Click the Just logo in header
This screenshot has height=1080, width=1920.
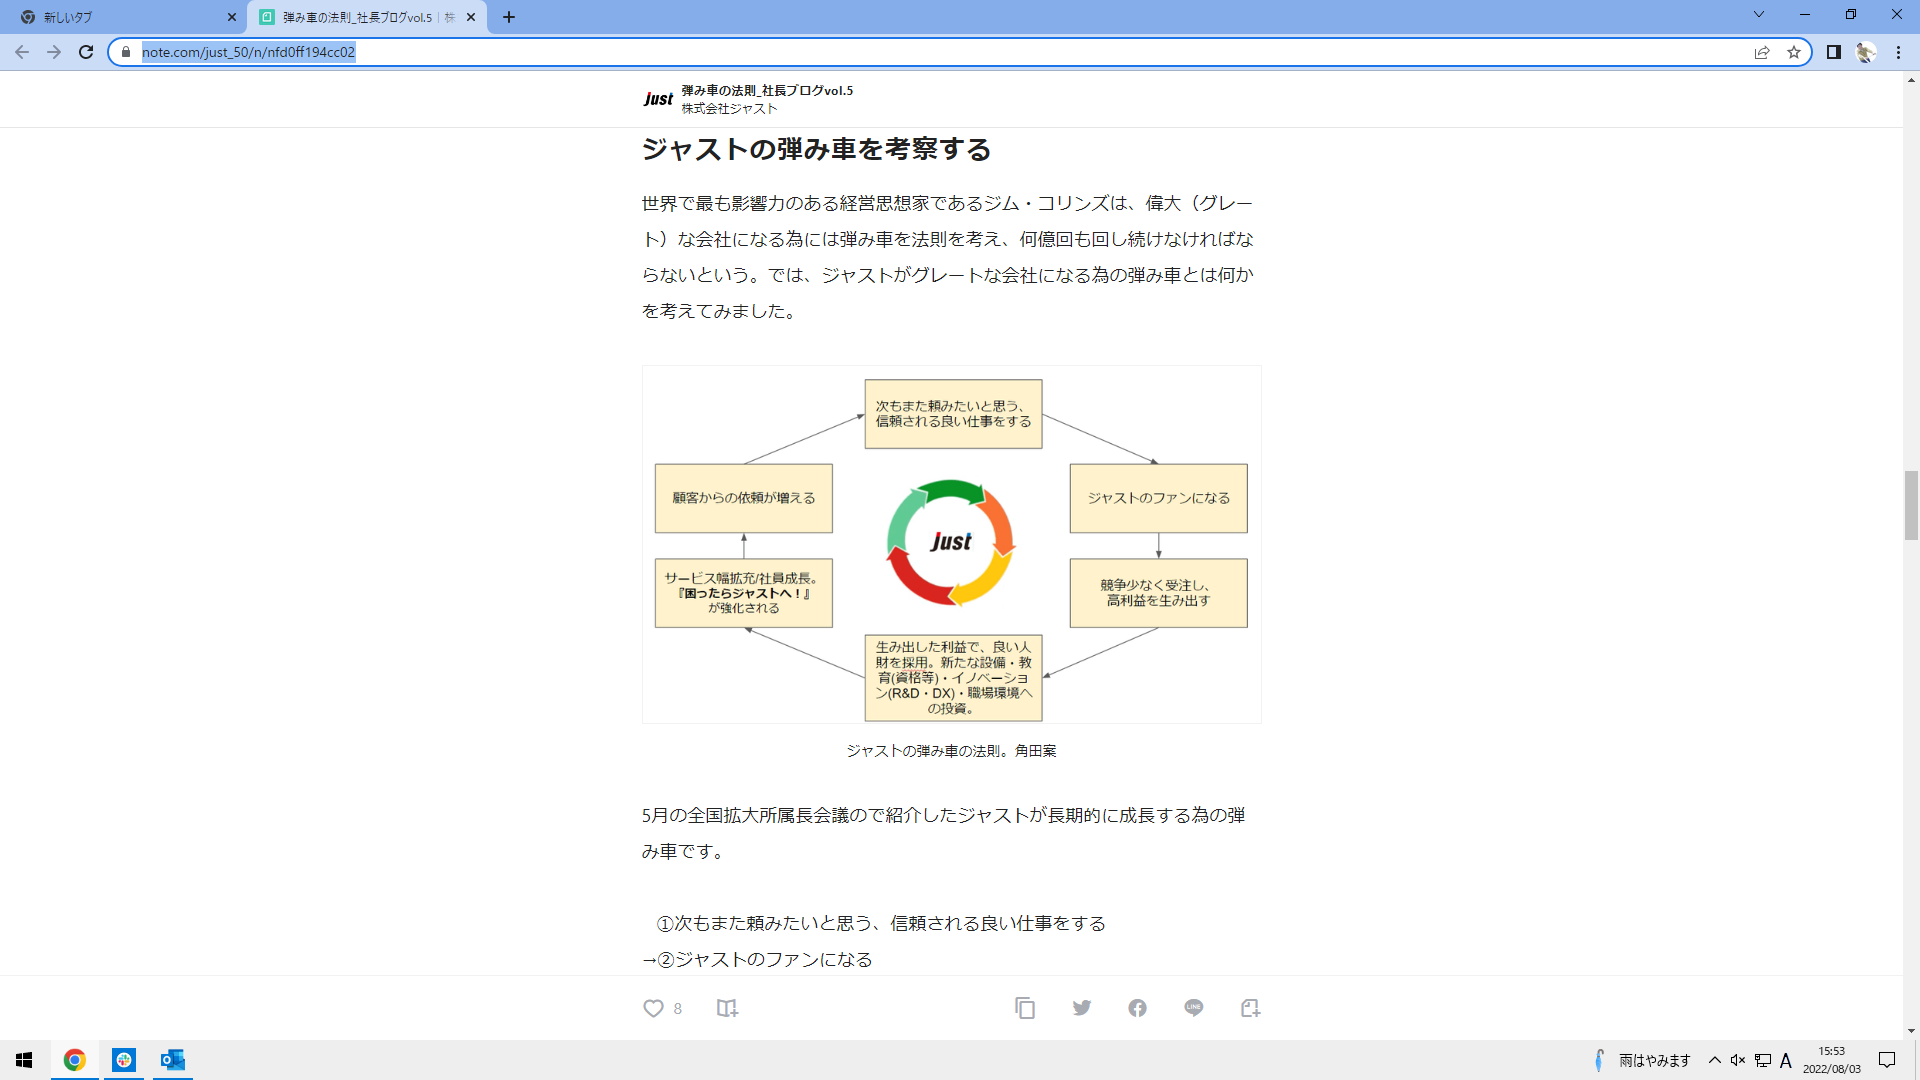click(658, 99)
